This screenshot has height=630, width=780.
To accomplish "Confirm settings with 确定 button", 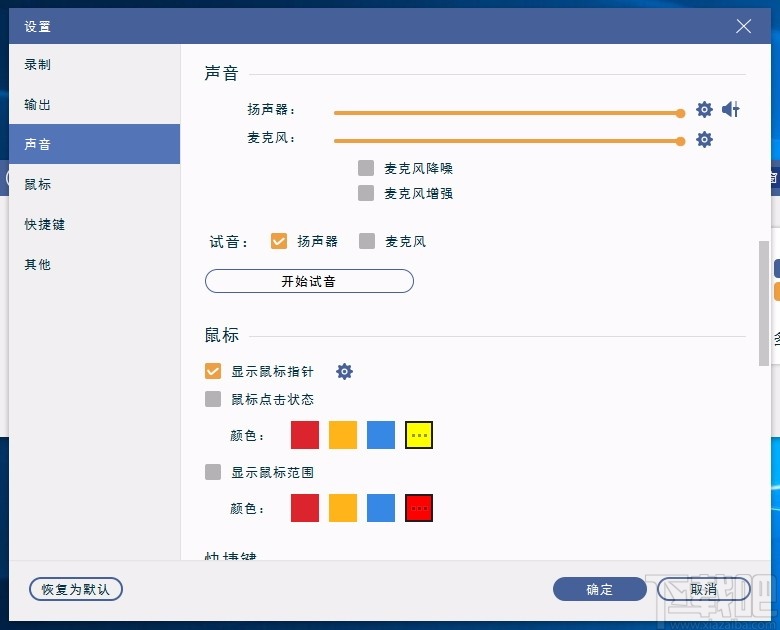I will pyautogui.click(x=599, y=589).
